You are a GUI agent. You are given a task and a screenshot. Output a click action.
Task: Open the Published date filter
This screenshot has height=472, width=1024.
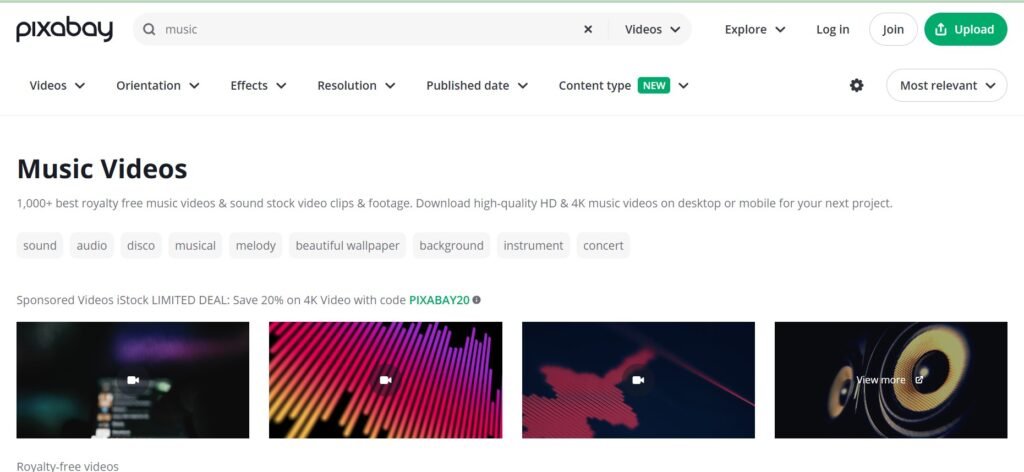[x=477, y=86]
